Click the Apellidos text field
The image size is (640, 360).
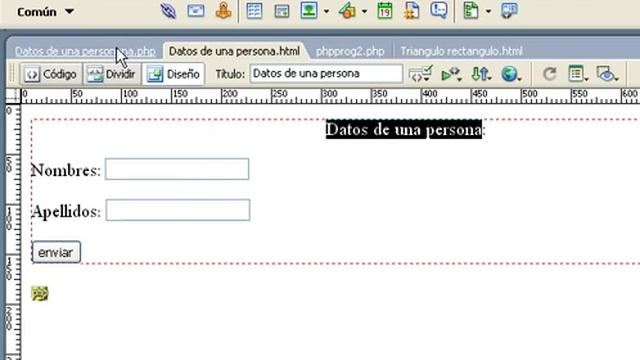click(x=178, y=210)
